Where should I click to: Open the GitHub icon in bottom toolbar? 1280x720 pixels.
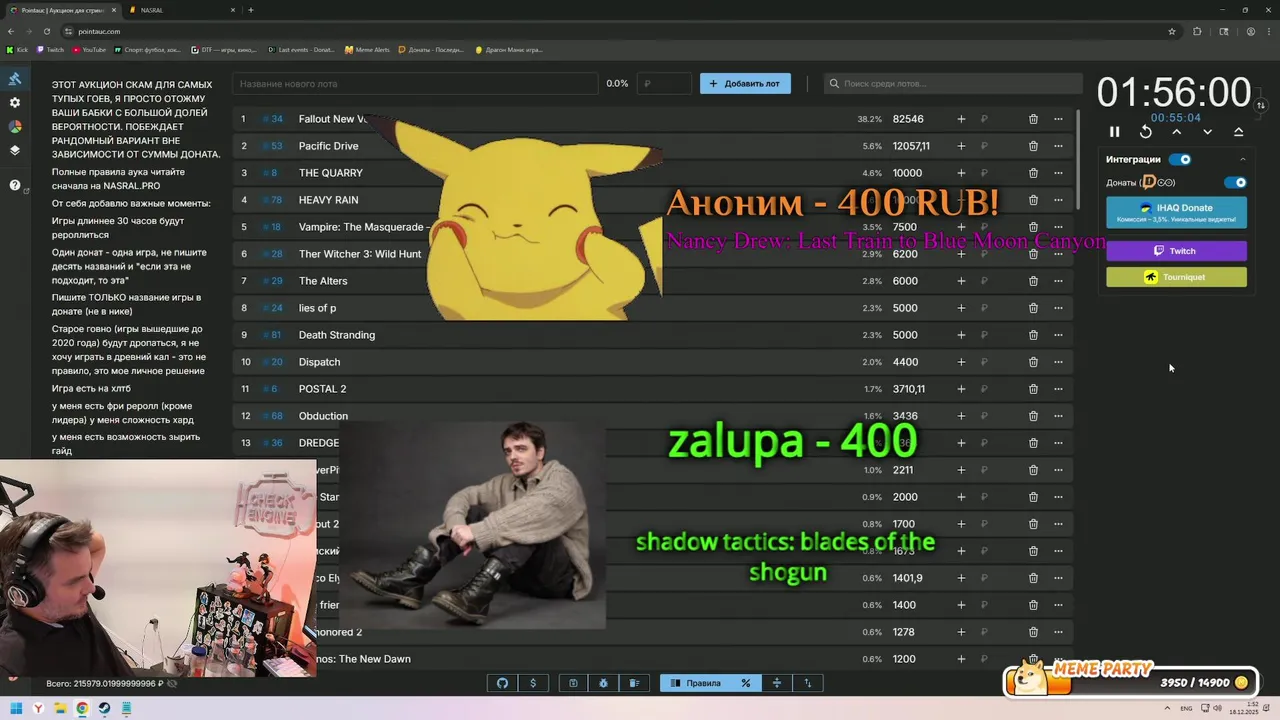point(503,683)
